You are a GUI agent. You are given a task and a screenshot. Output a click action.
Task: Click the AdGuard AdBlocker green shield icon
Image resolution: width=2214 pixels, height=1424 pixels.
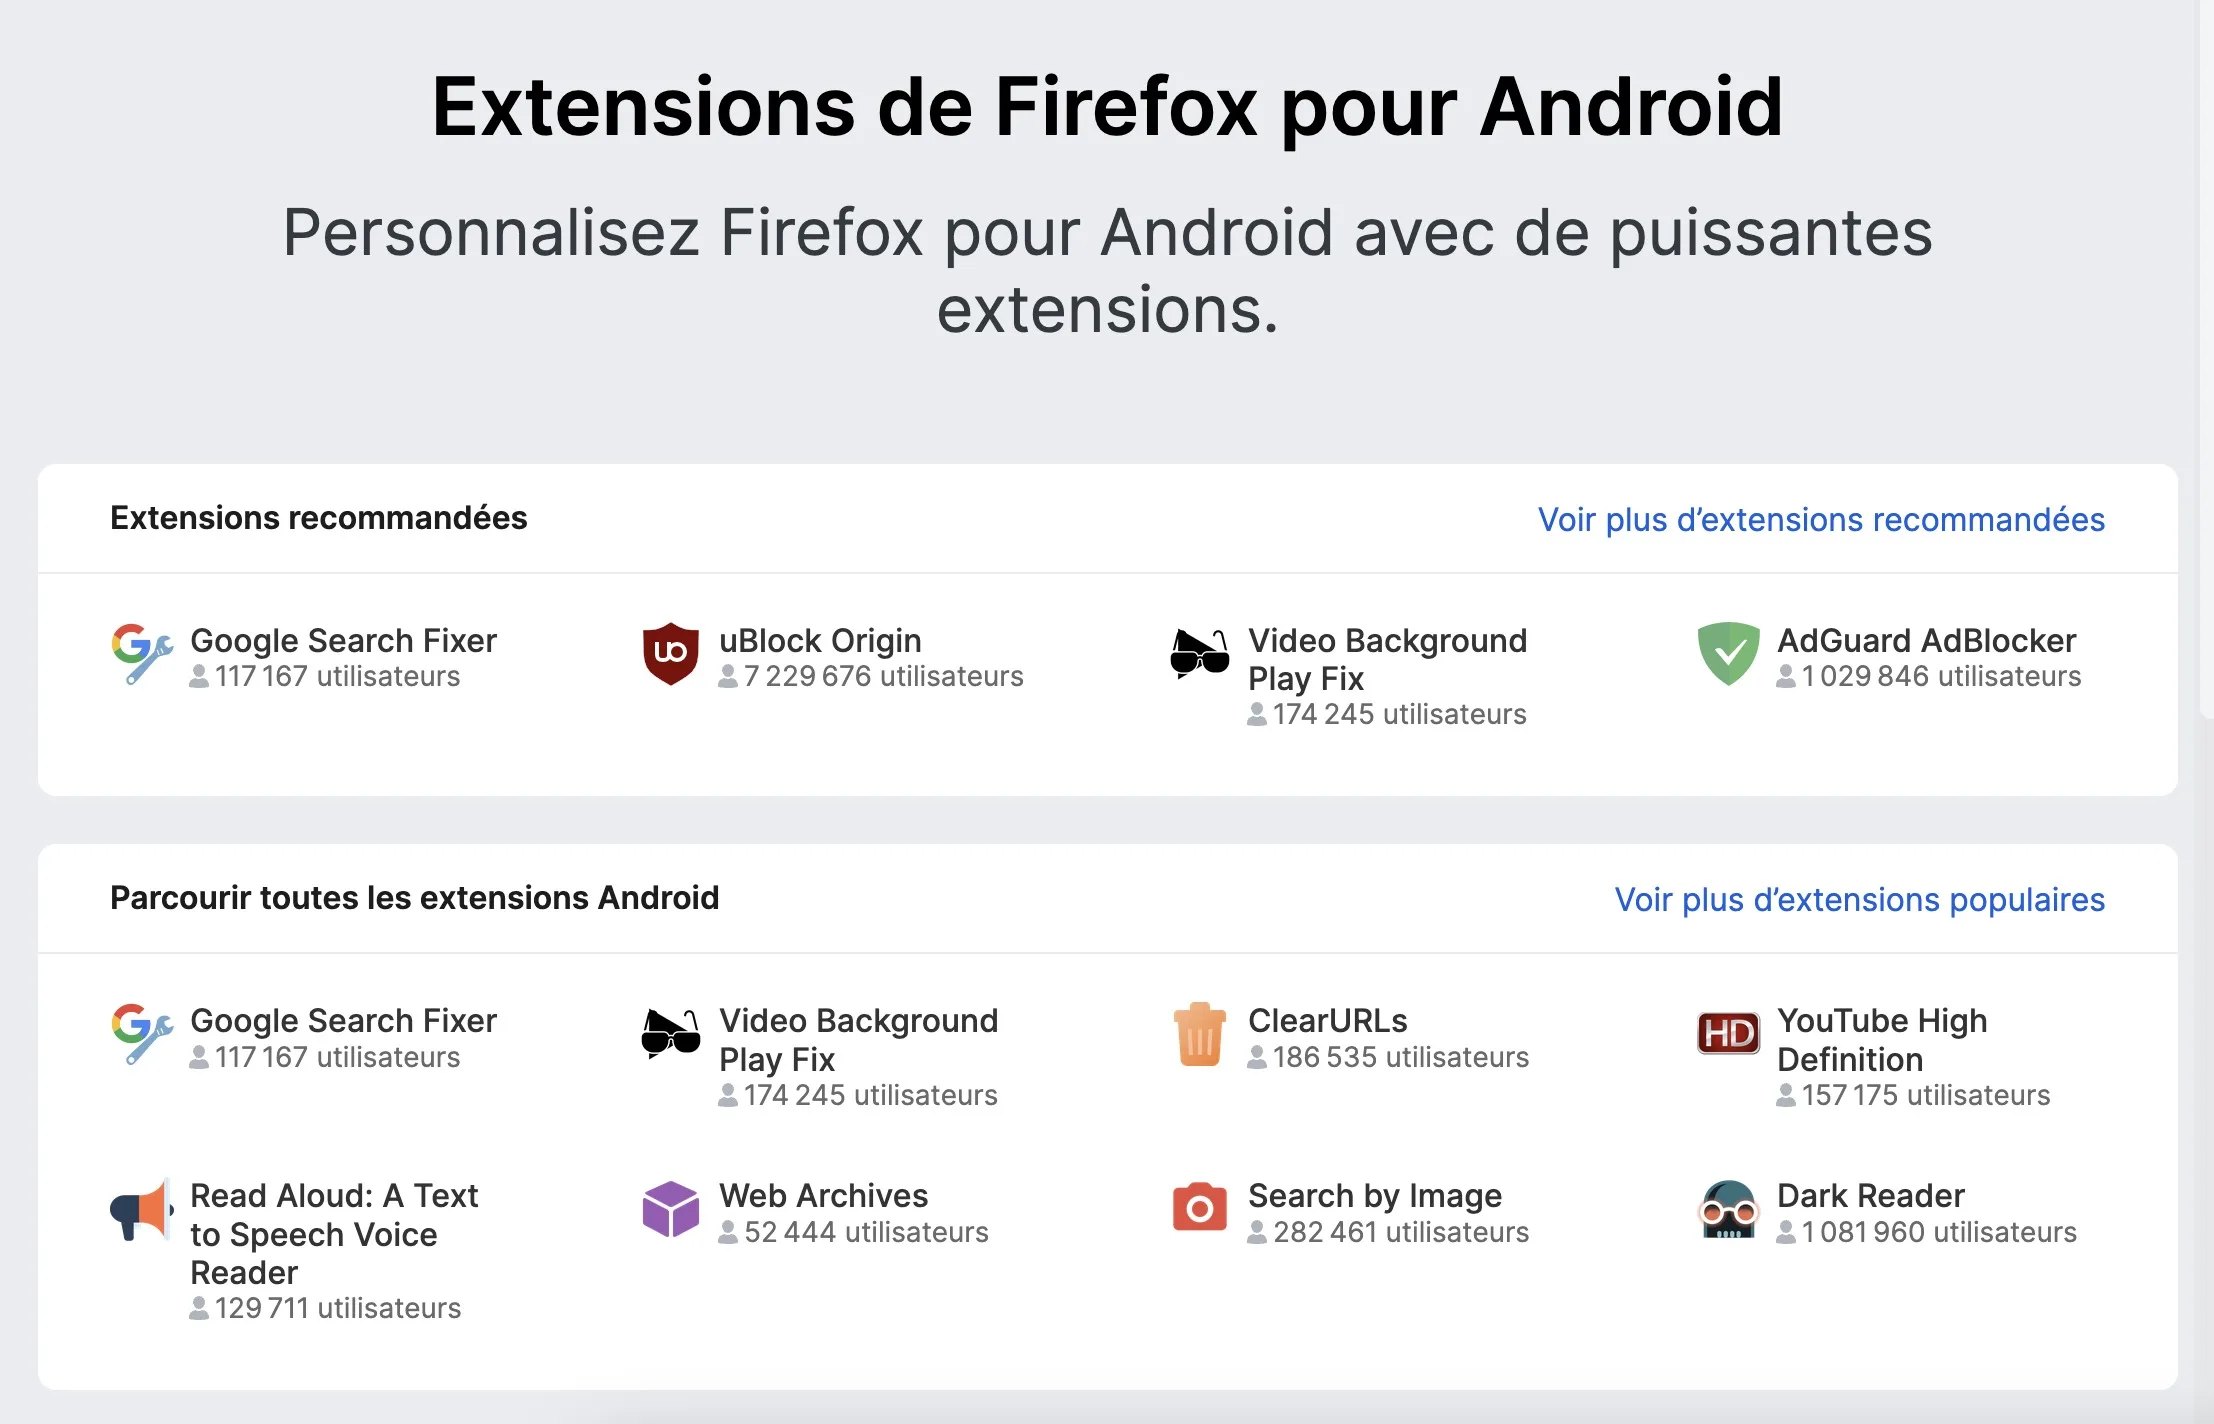tap(1728, 653)
